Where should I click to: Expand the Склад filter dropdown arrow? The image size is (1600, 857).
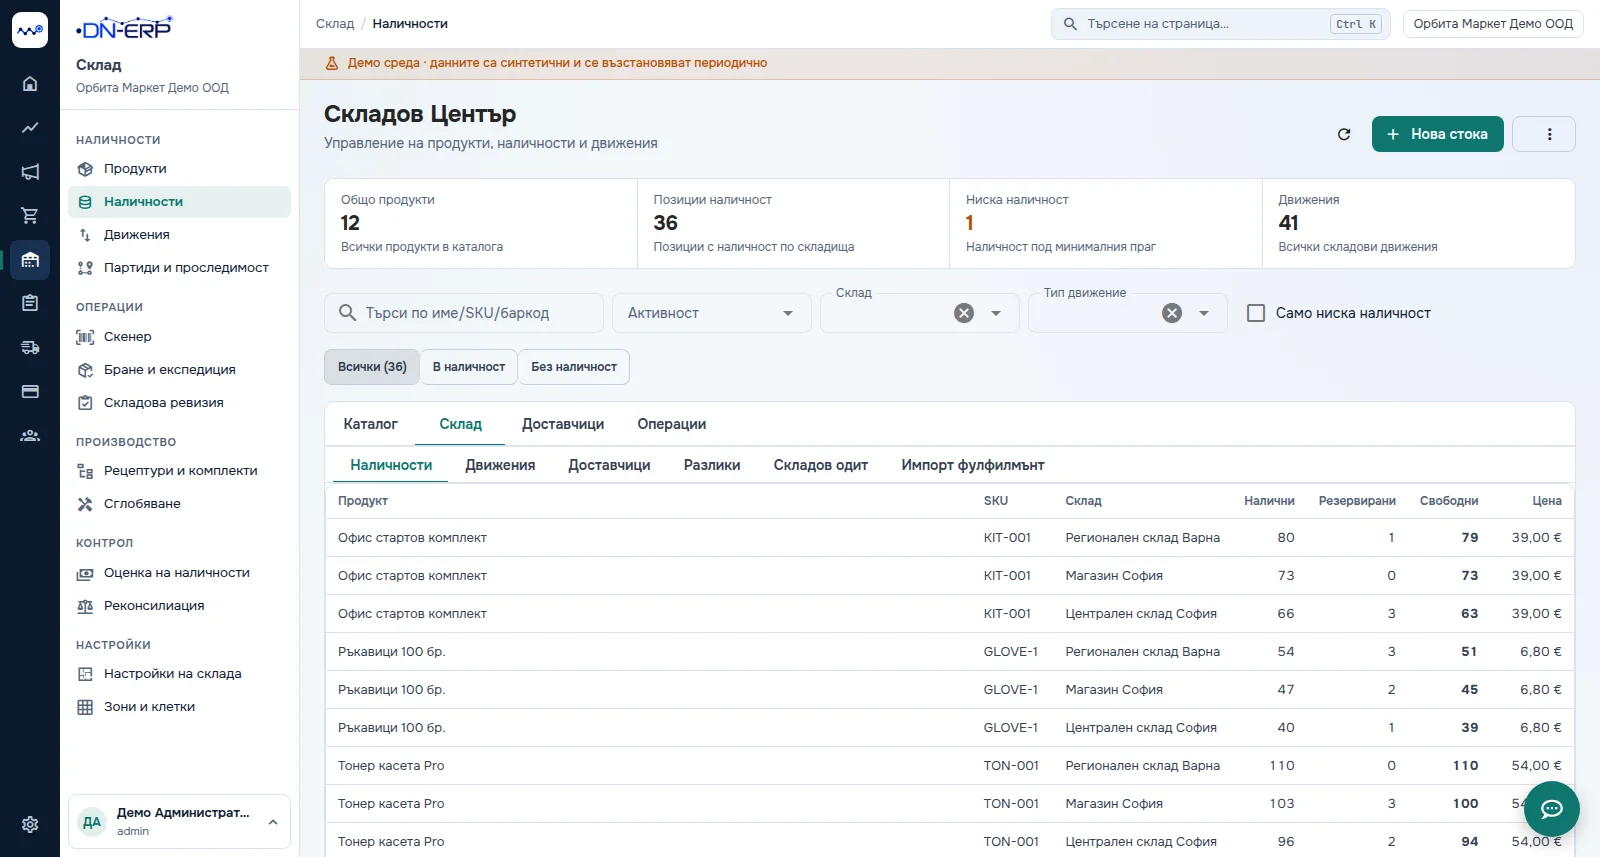click(996, 313)
